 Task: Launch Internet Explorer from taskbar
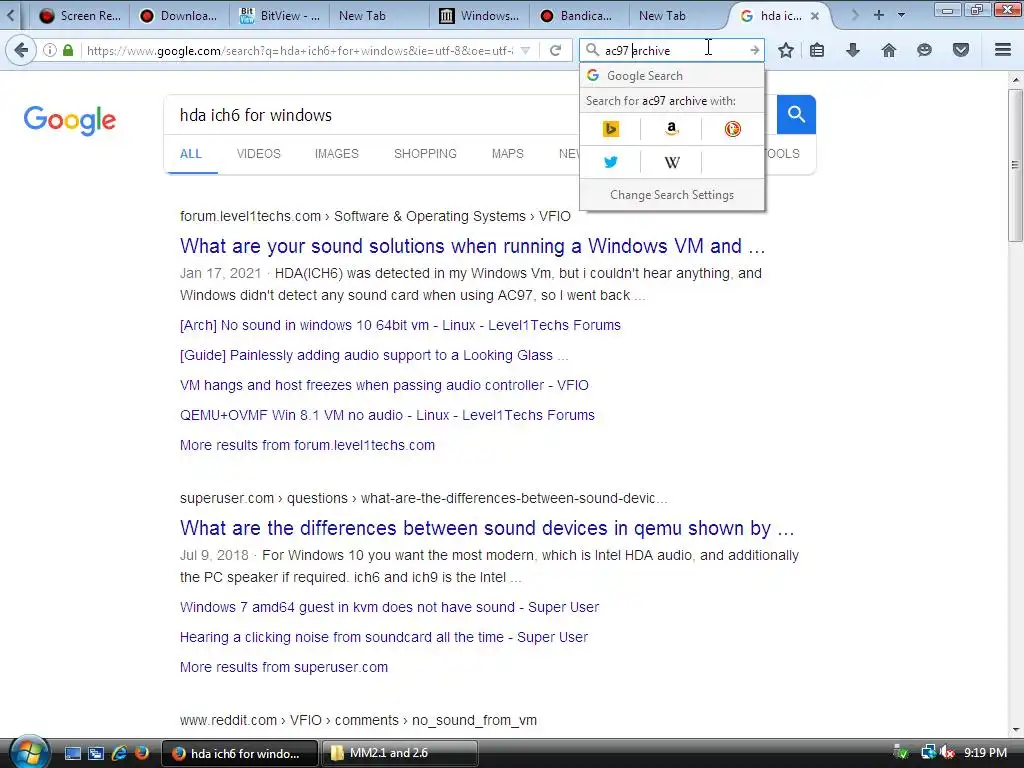pyautogui.click(x=119, y=753)
